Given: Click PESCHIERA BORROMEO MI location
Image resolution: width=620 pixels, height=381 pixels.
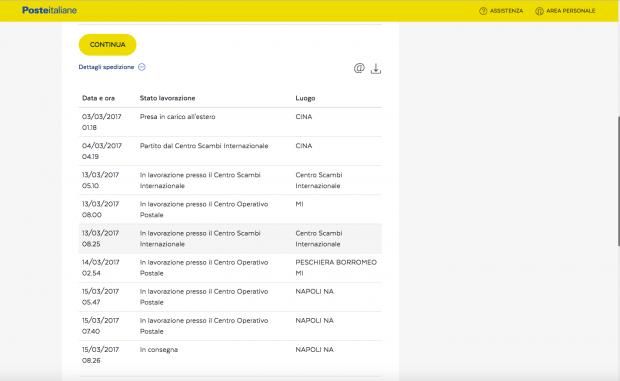Looking at the screenshot, I should tap(336, 268).
